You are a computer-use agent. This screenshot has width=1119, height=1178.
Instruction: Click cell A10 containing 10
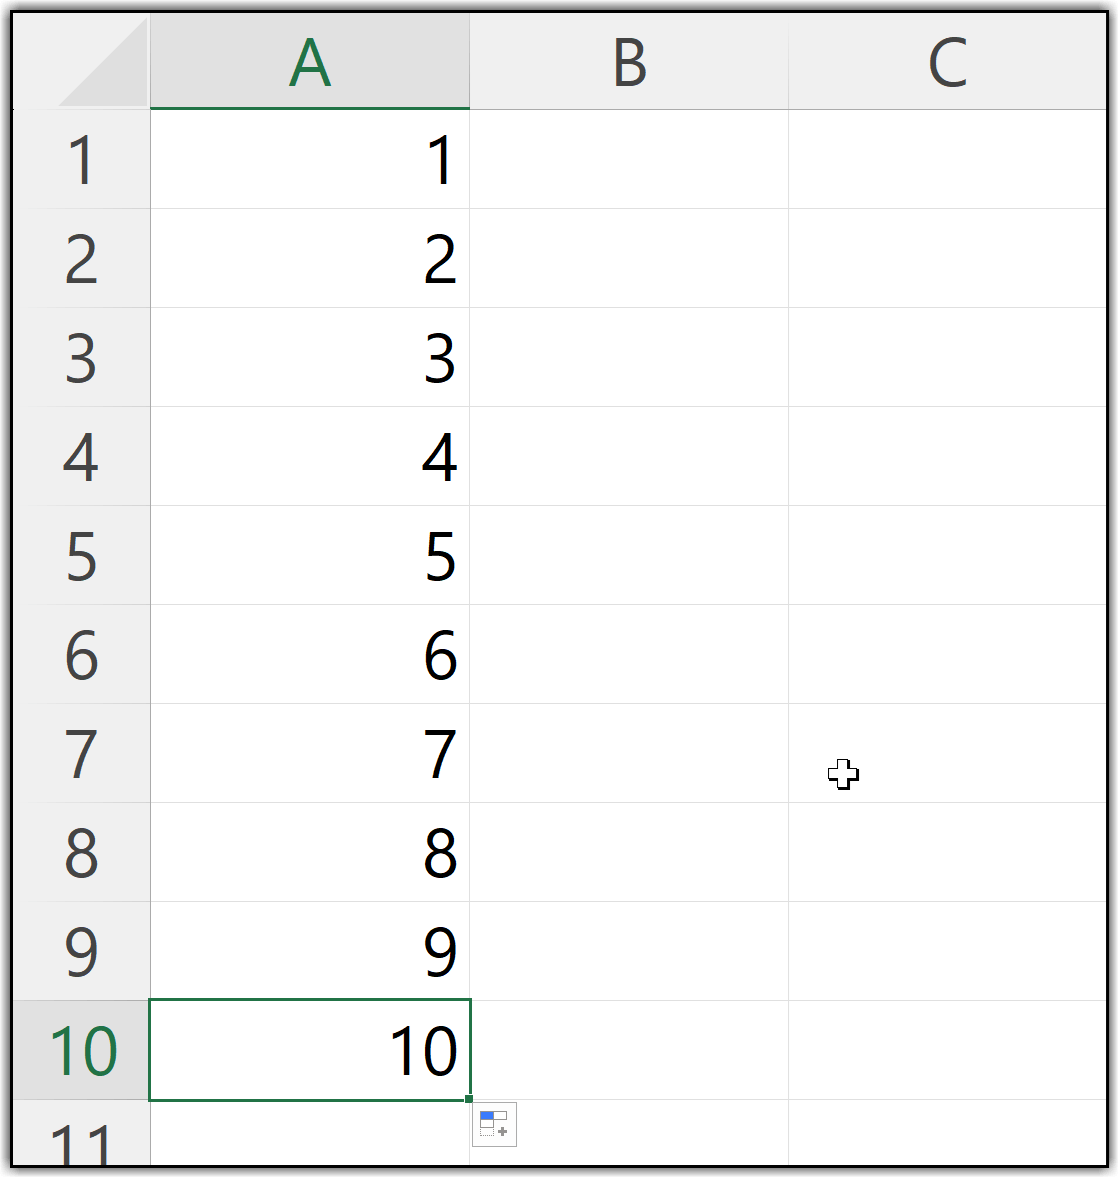click(309, 1050)
